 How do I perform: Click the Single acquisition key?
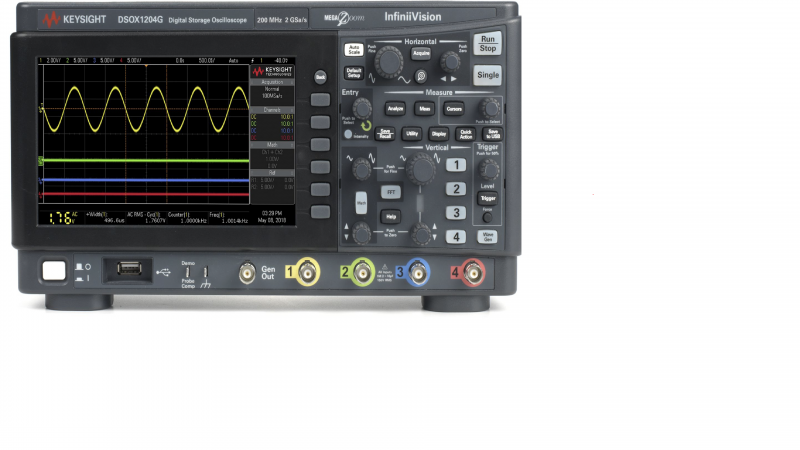coord(487,75)
